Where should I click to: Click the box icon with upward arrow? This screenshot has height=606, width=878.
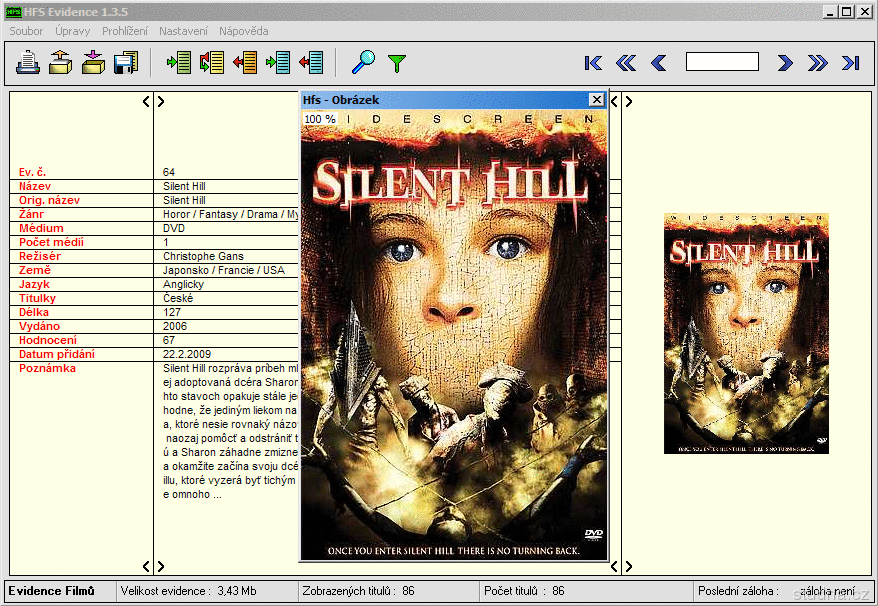click(60, 63)
